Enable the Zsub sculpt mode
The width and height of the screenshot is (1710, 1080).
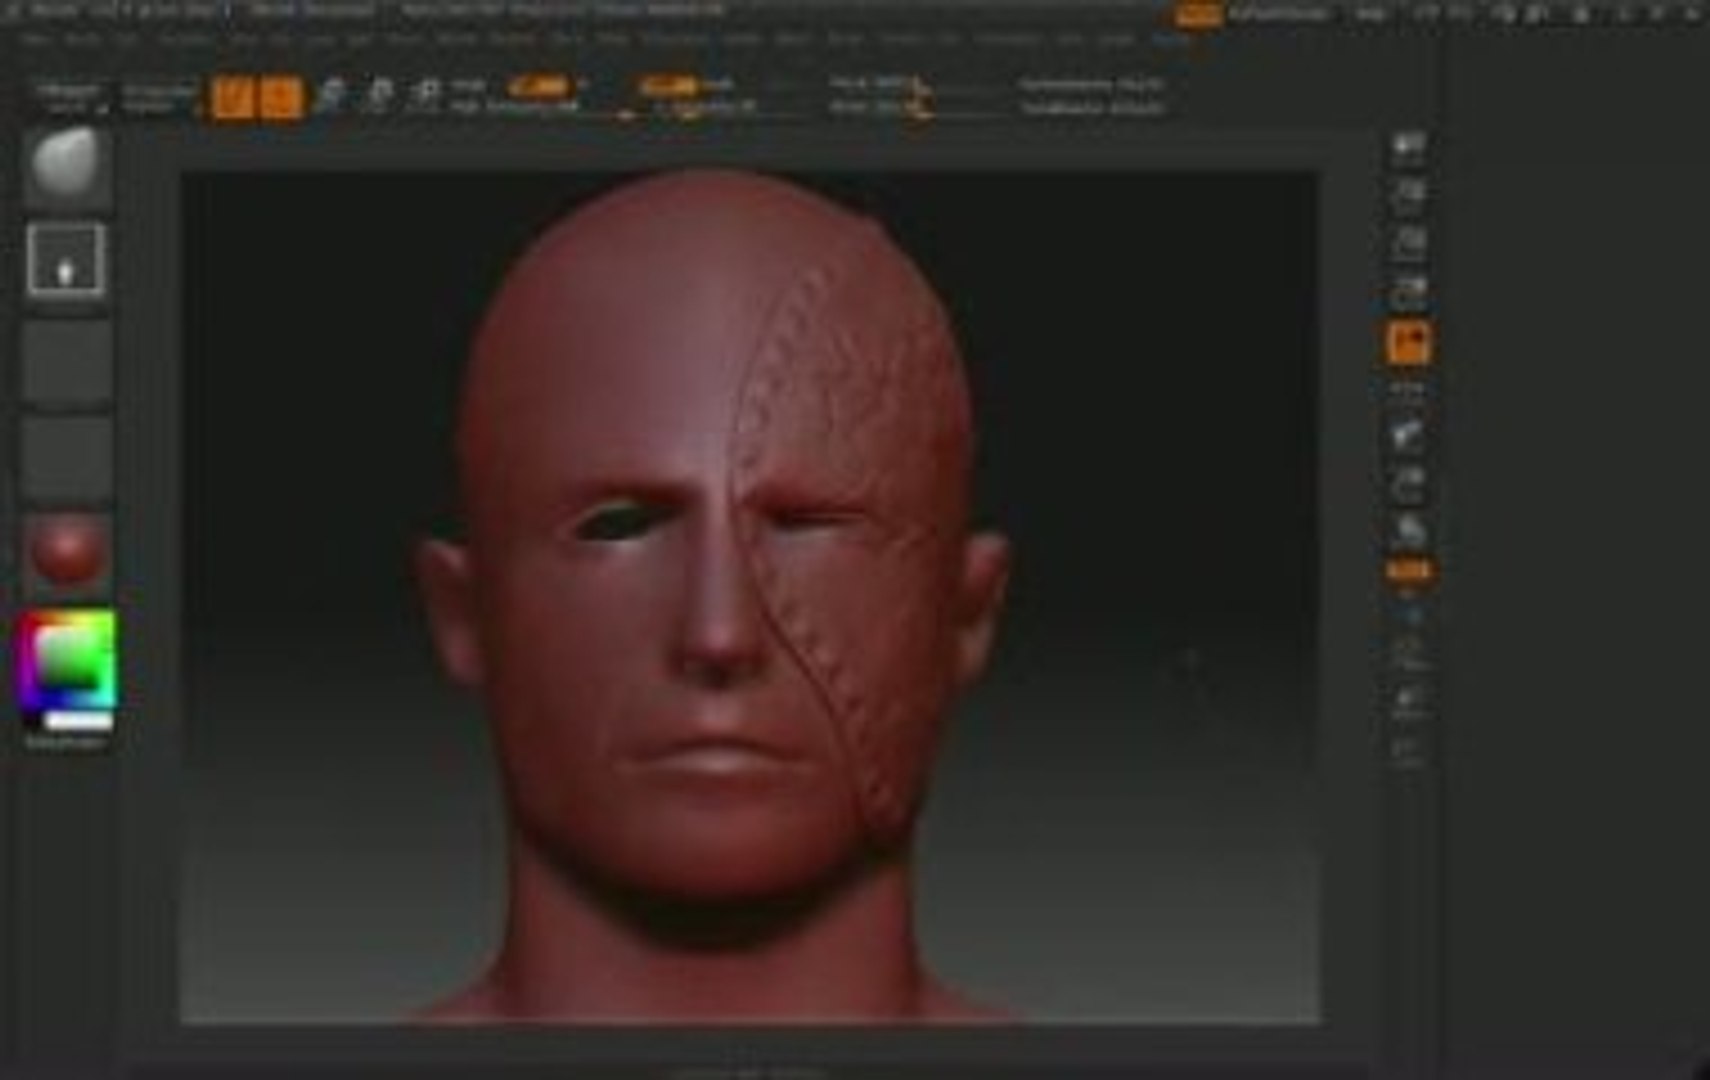click(718, 86)
